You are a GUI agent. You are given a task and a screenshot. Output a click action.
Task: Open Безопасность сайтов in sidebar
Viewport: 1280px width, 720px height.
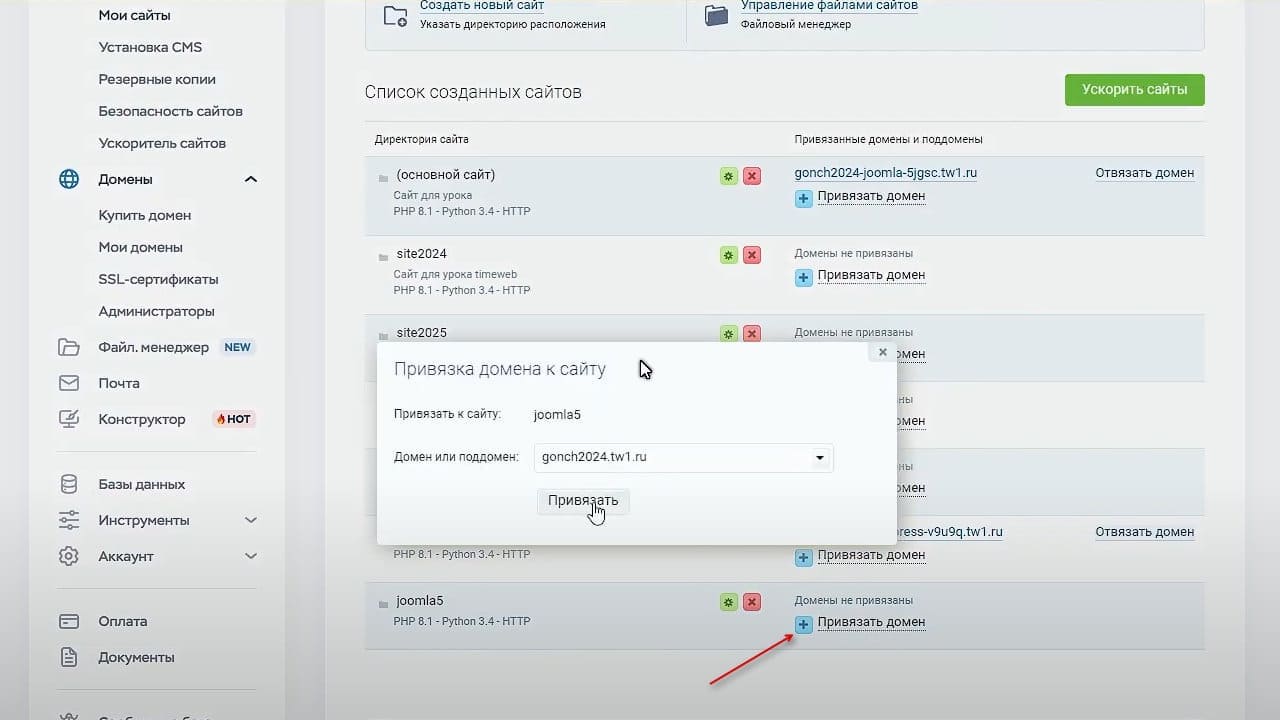(x=171, y=111)
